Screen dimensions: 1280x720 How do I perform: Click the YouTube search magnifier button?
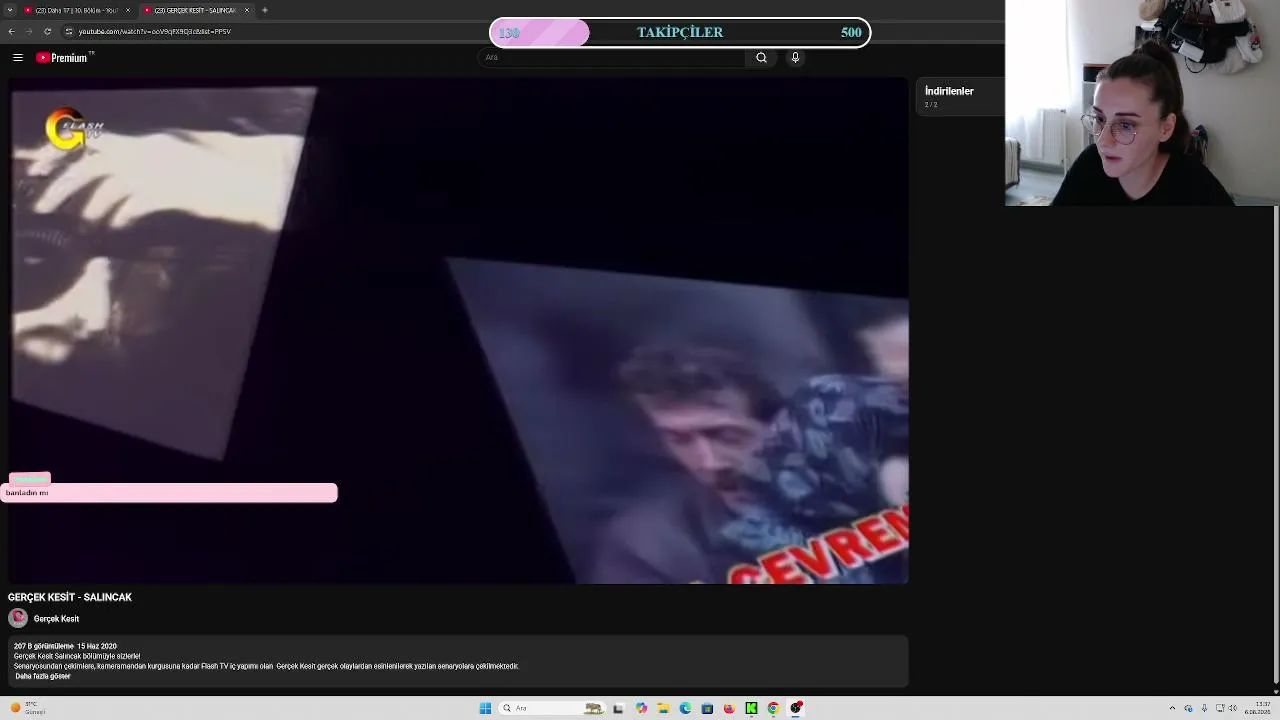(x=761, y=58)
